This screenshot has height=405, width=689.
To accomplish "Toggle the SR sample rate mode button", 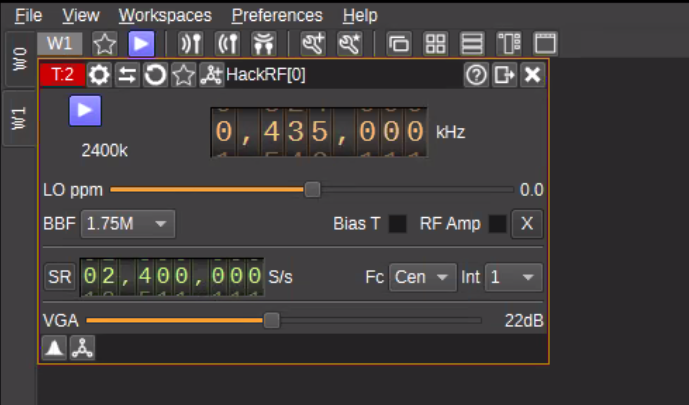I will click(x=60, y=277).
